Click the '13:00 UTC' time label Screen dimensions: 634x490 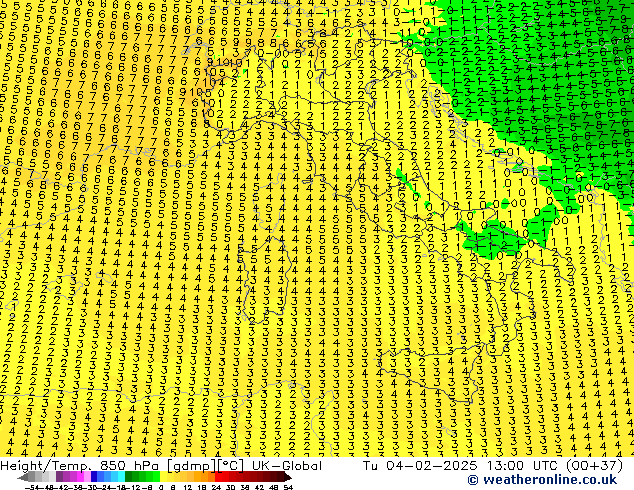tap(521, 466)
